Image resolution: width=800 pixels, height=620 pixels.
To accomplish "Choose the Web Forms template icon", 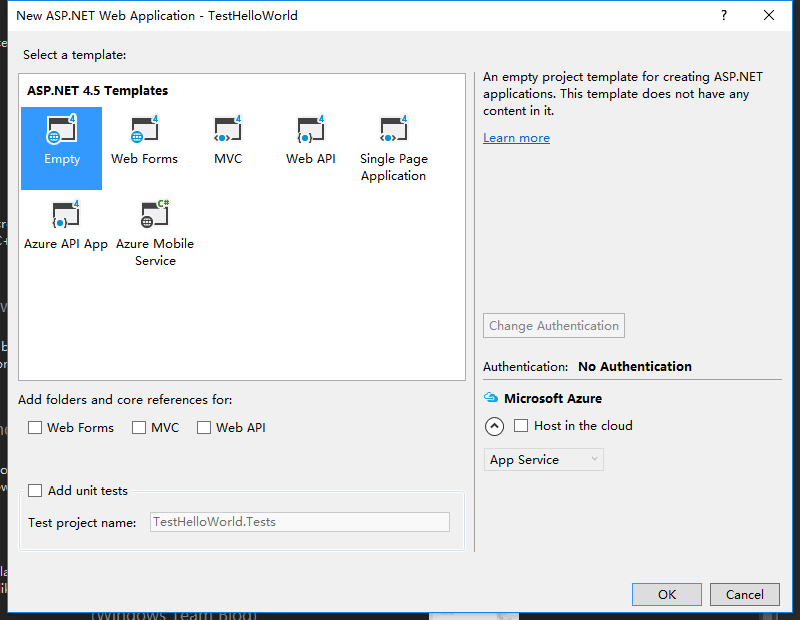I will click(x=144, y=130).
